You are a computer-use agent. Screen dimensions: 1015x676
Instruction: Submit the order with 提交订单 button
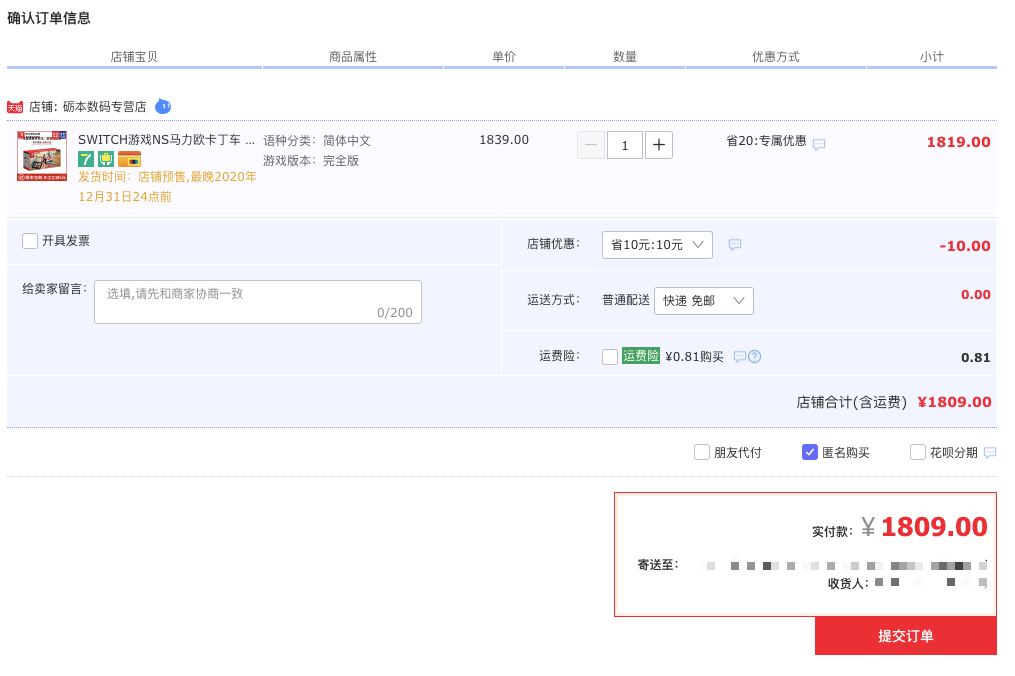coord(906,636)
